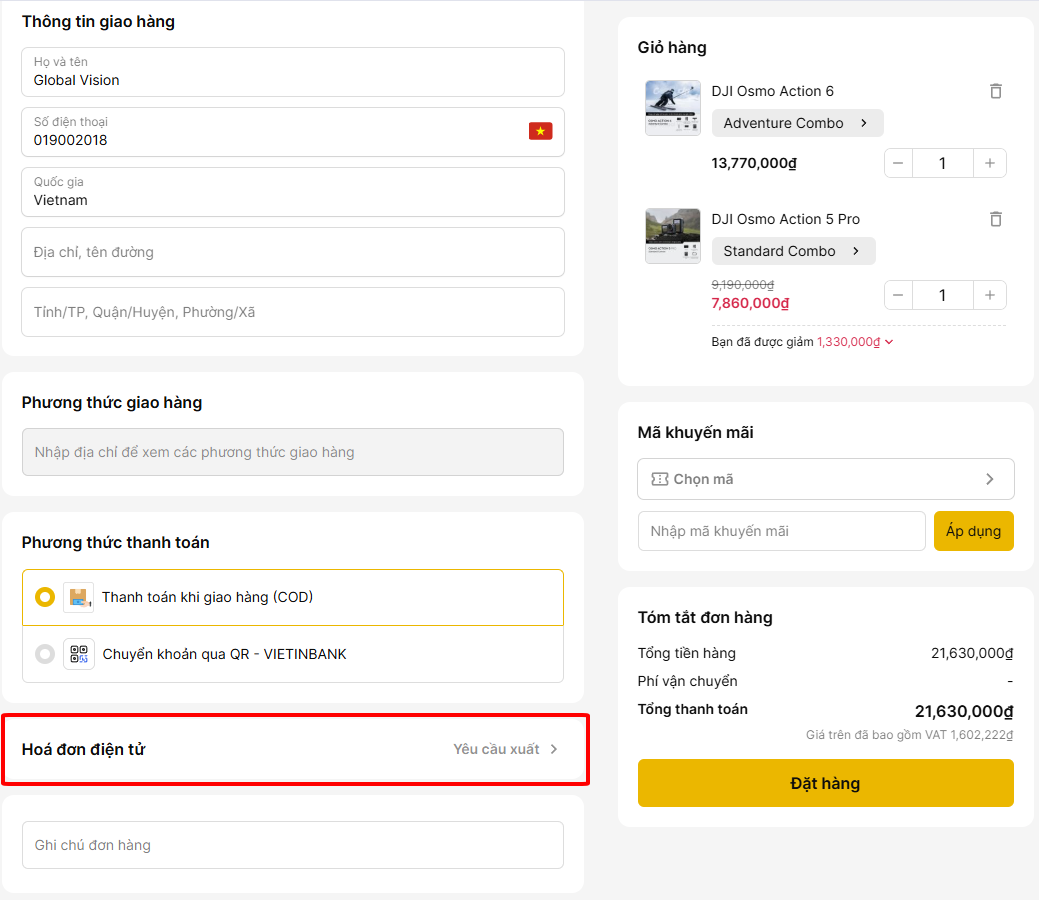
Task: Increase quantity of Osmo Action 5 Pro
Action: 989,295
